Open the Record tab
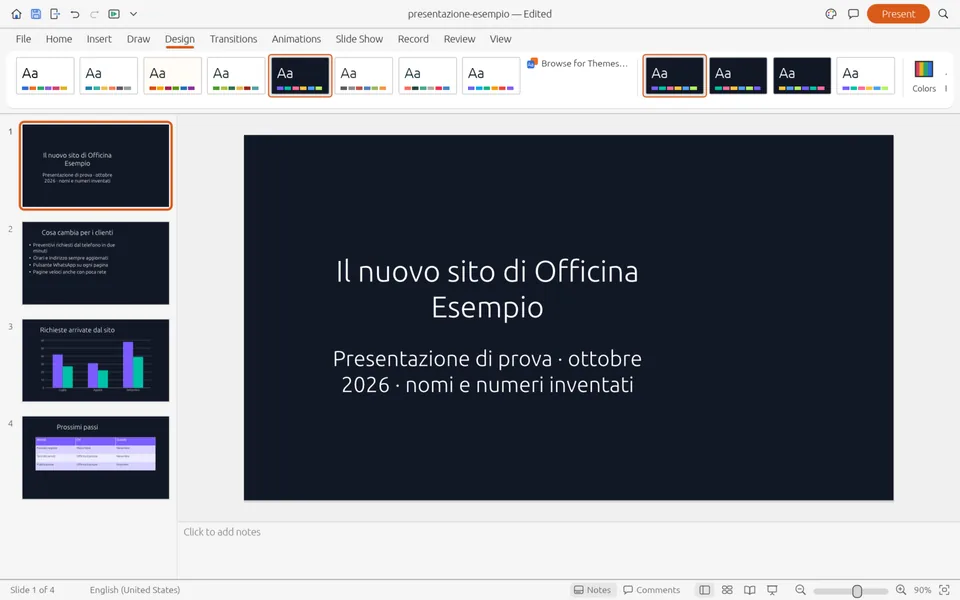 coord(413,39)
